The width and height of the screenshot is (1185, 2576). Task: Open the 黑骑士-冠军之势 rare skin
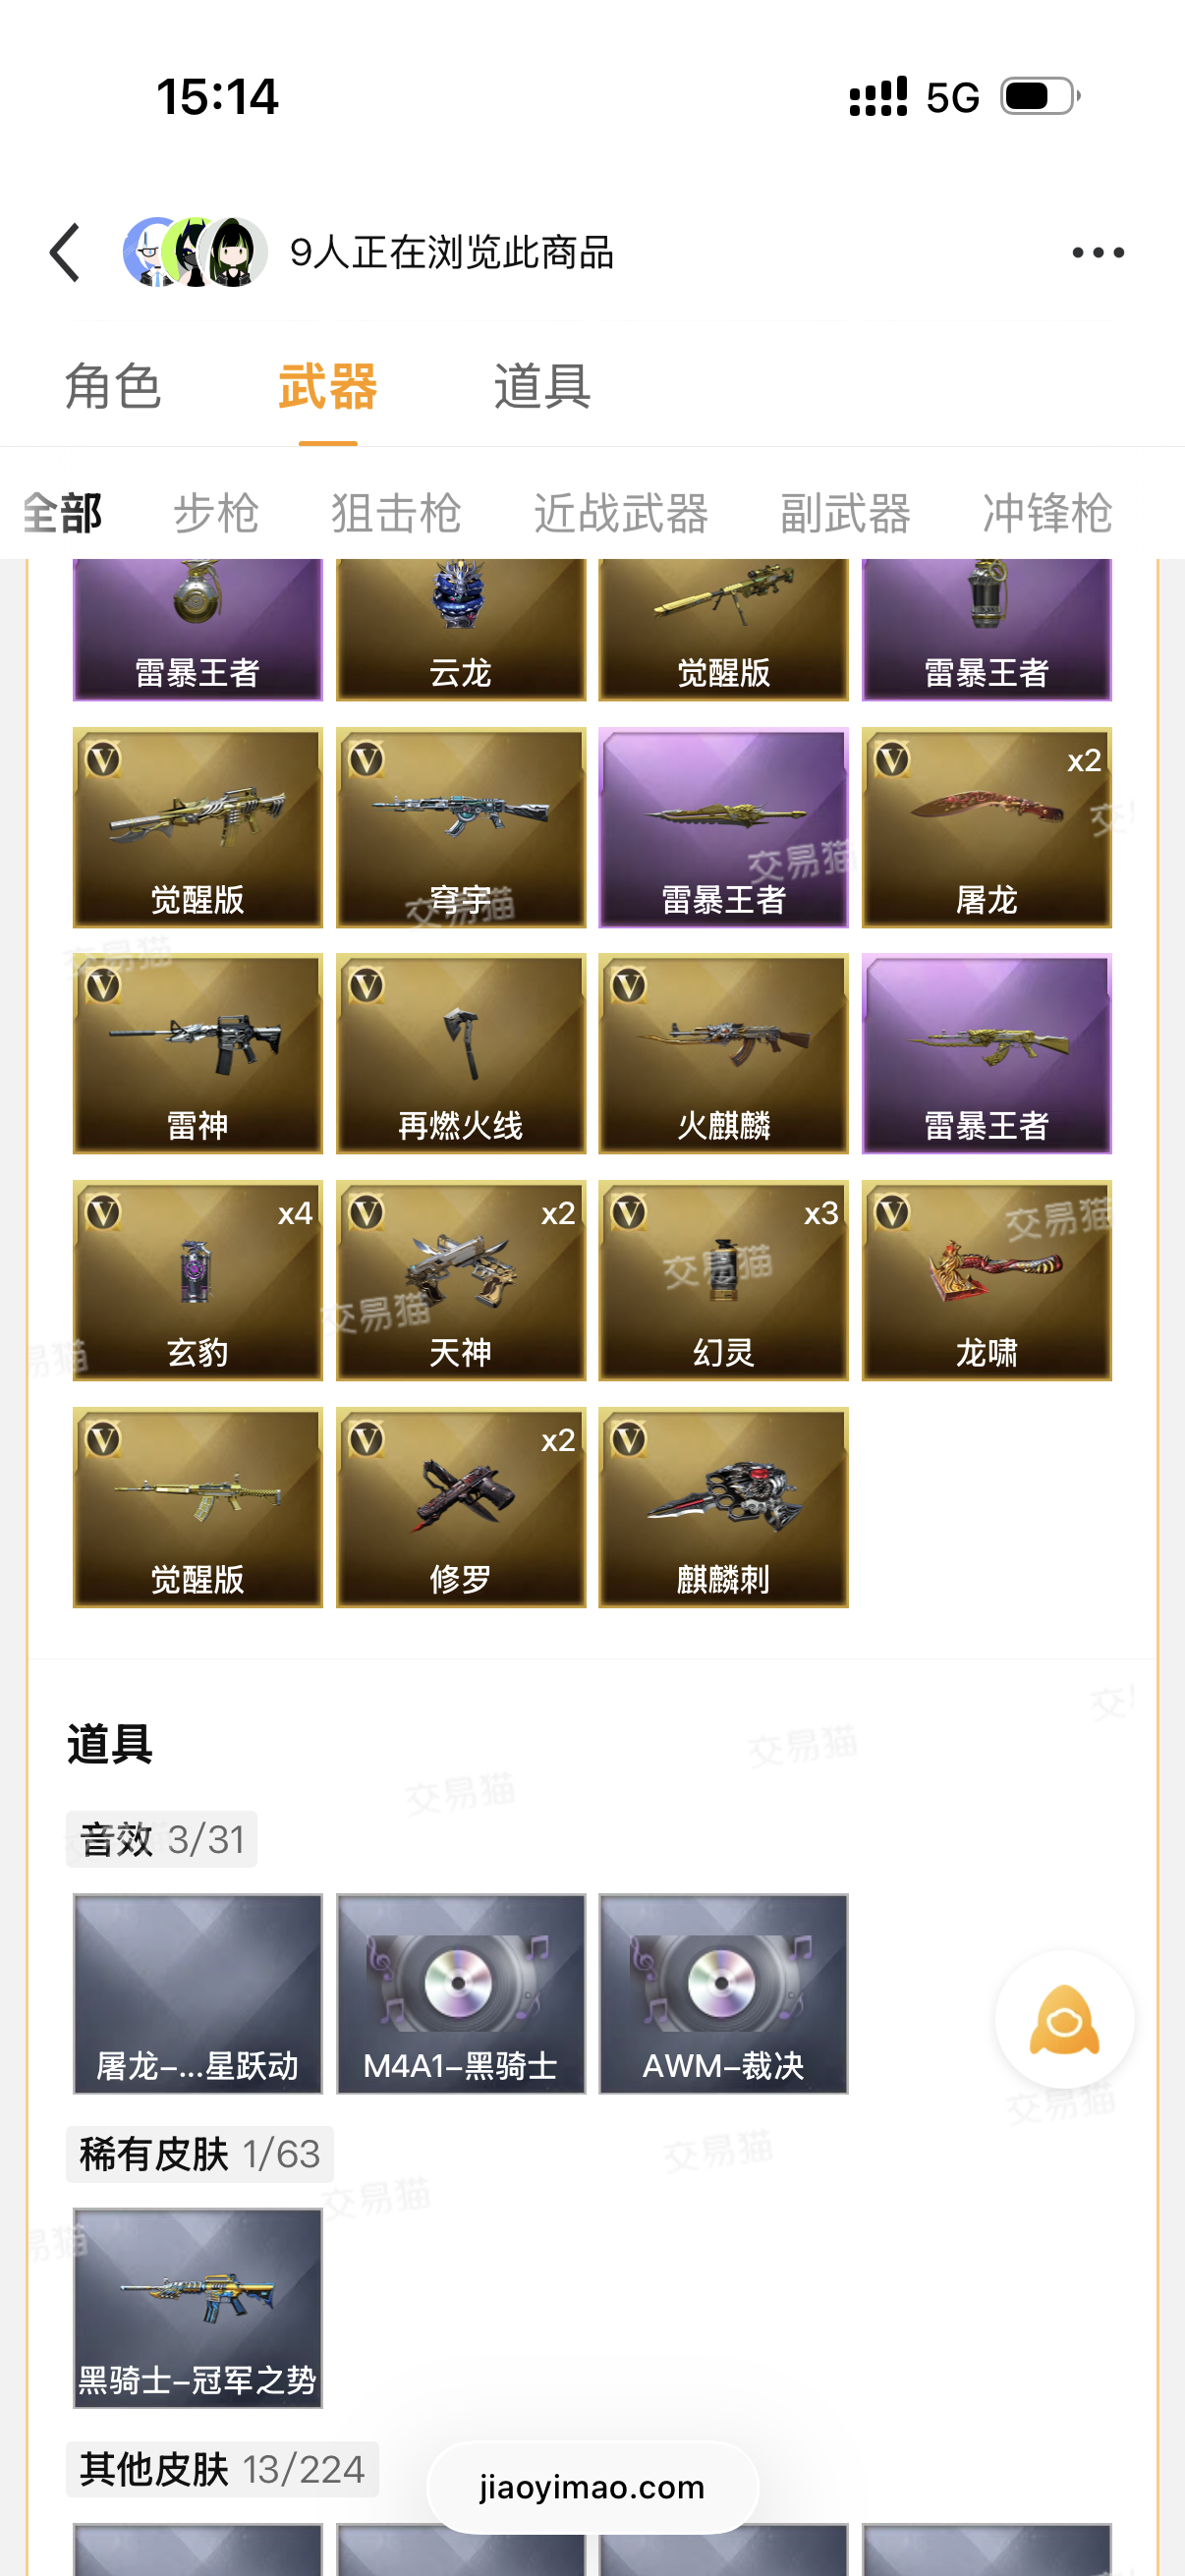[x=197, y=2308]
